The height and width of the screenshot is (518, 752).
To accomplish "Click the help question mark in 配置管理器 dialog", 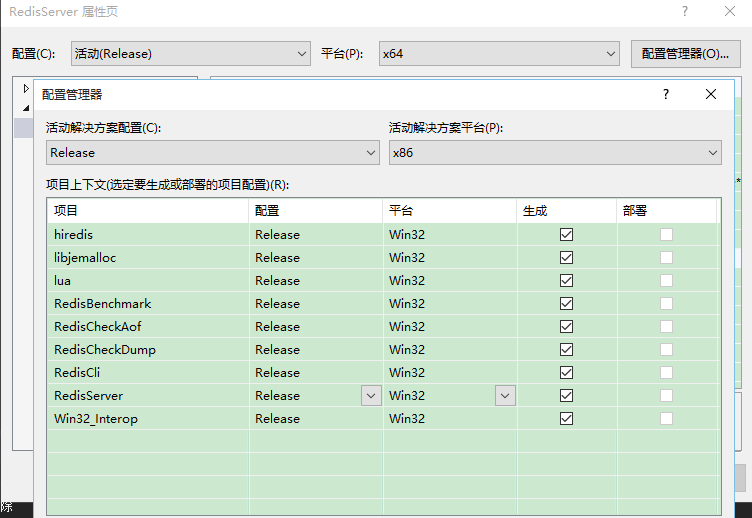I will pos(666,94).
